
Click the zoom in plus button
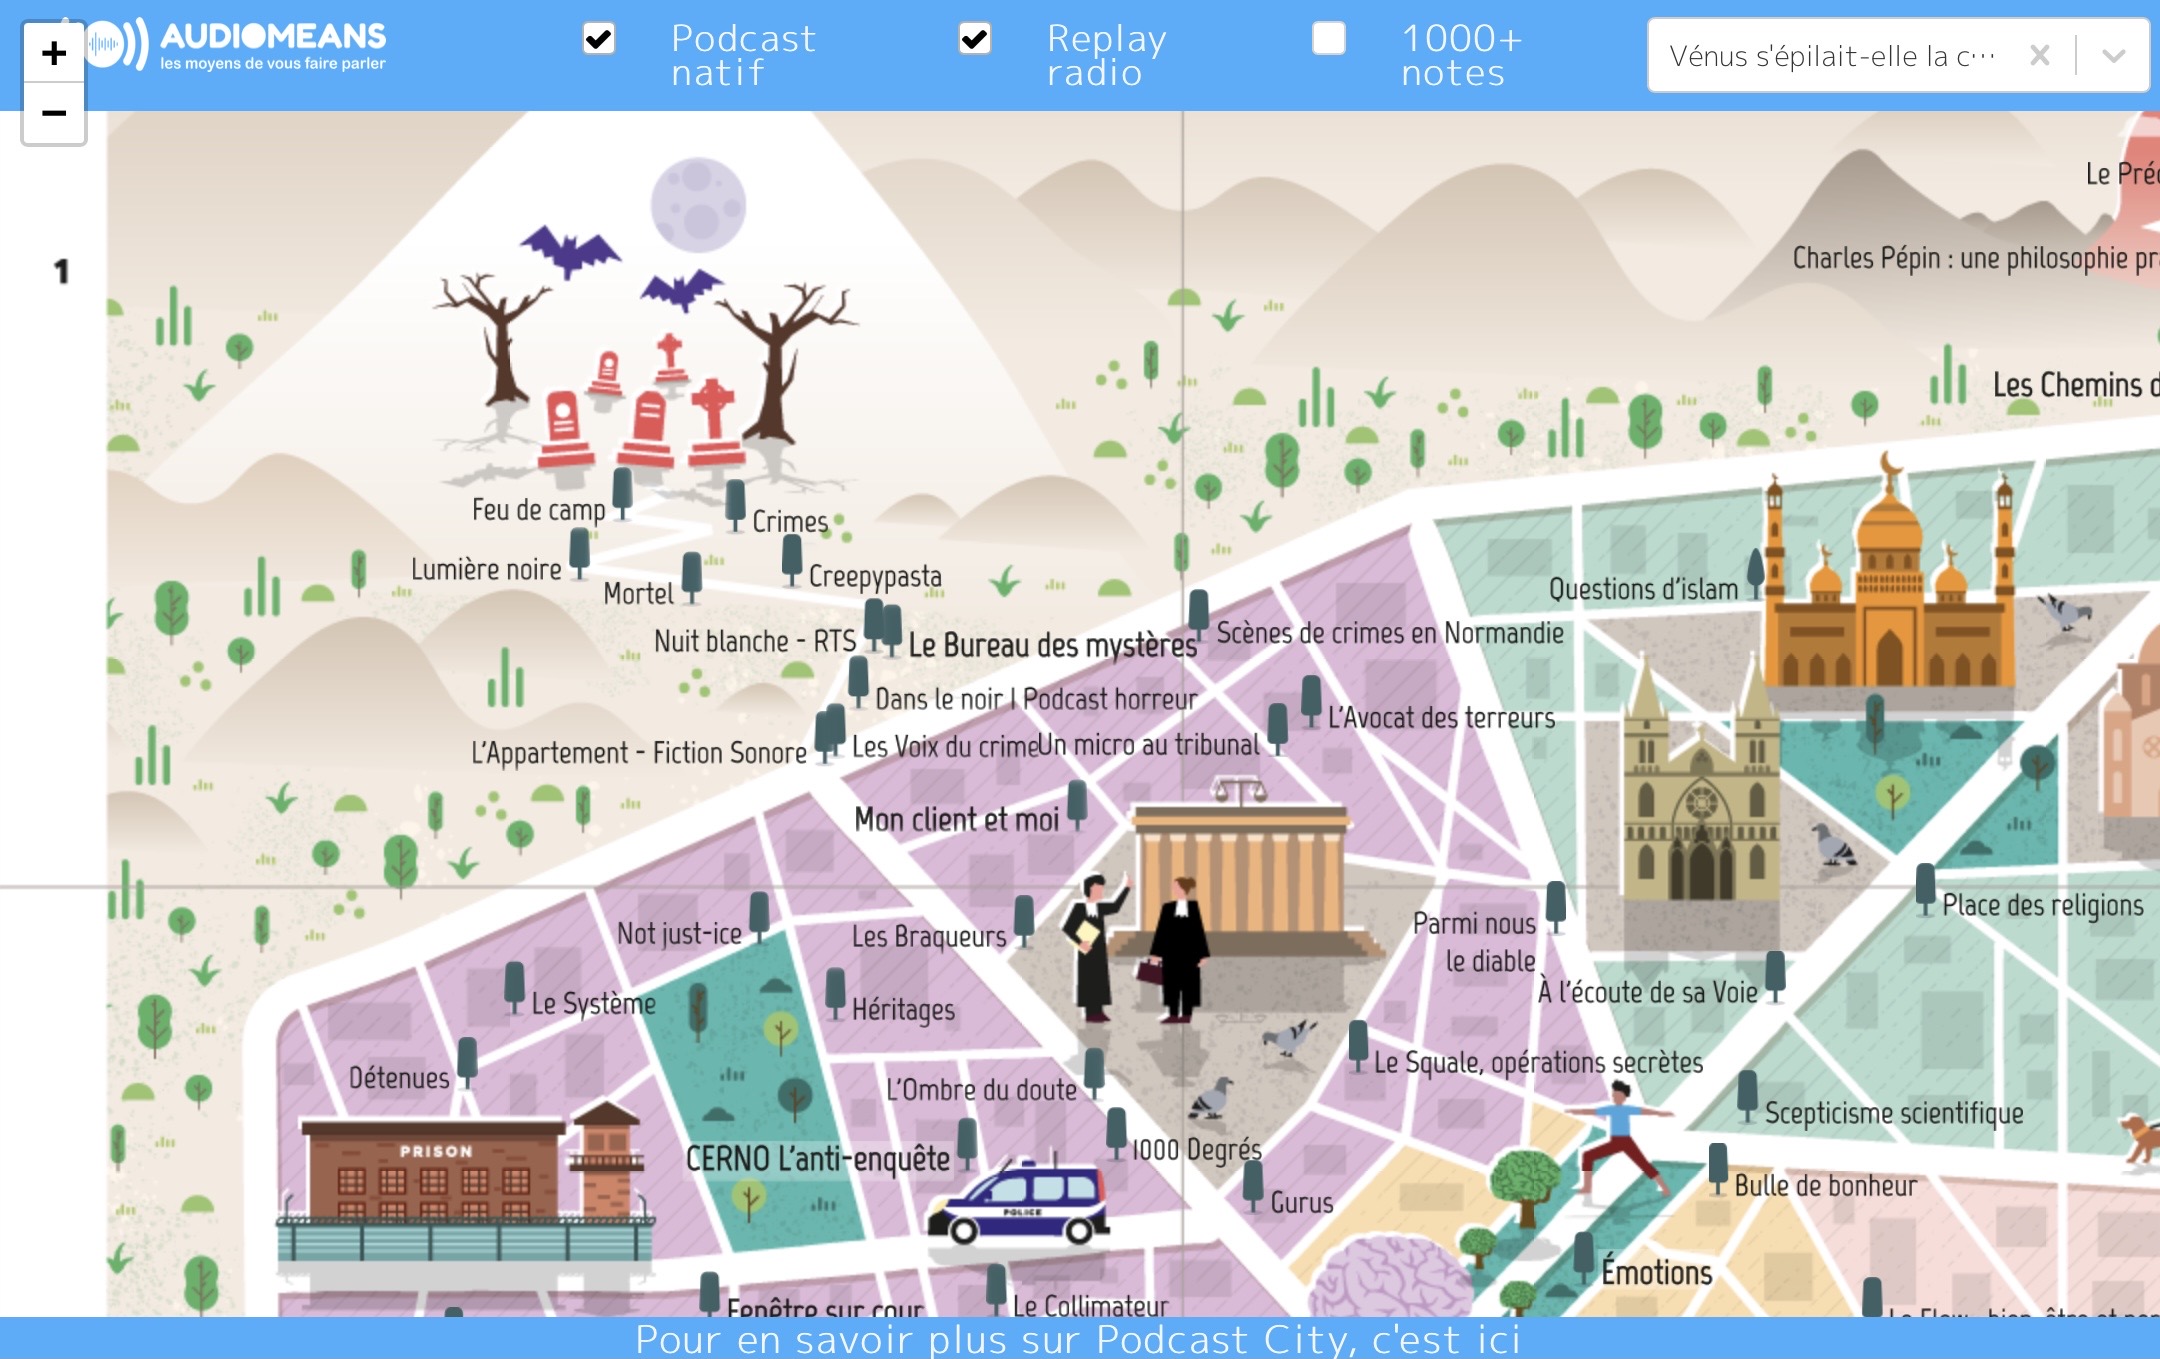[x=54, y=53]
